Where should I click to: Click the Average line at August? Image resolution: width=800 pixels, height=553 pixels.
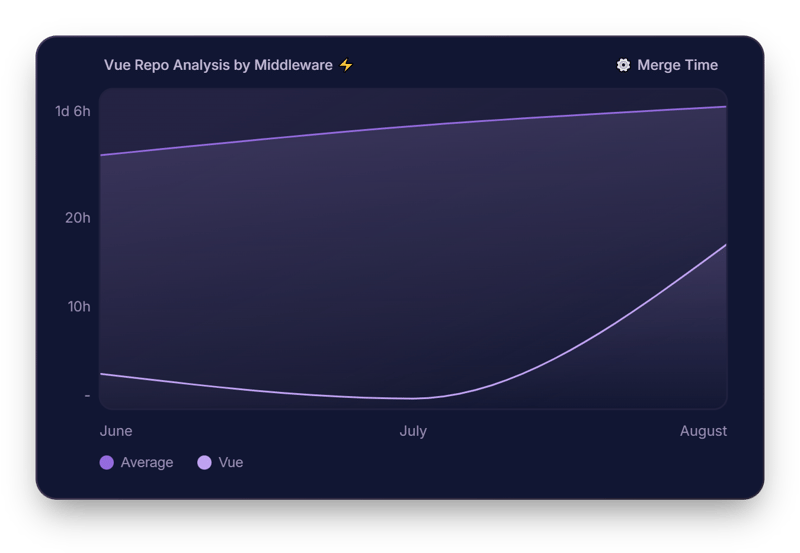click(724, 107)
